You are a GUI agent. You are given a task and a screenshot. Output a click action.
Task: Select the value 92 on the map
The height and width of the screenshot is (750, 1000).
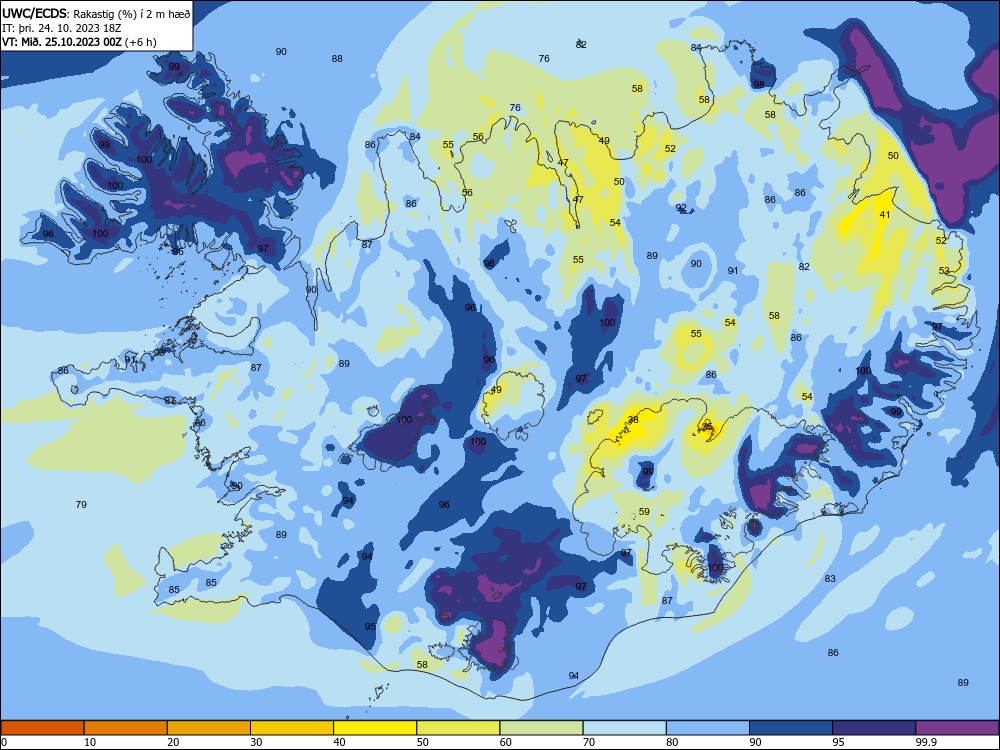681,208
